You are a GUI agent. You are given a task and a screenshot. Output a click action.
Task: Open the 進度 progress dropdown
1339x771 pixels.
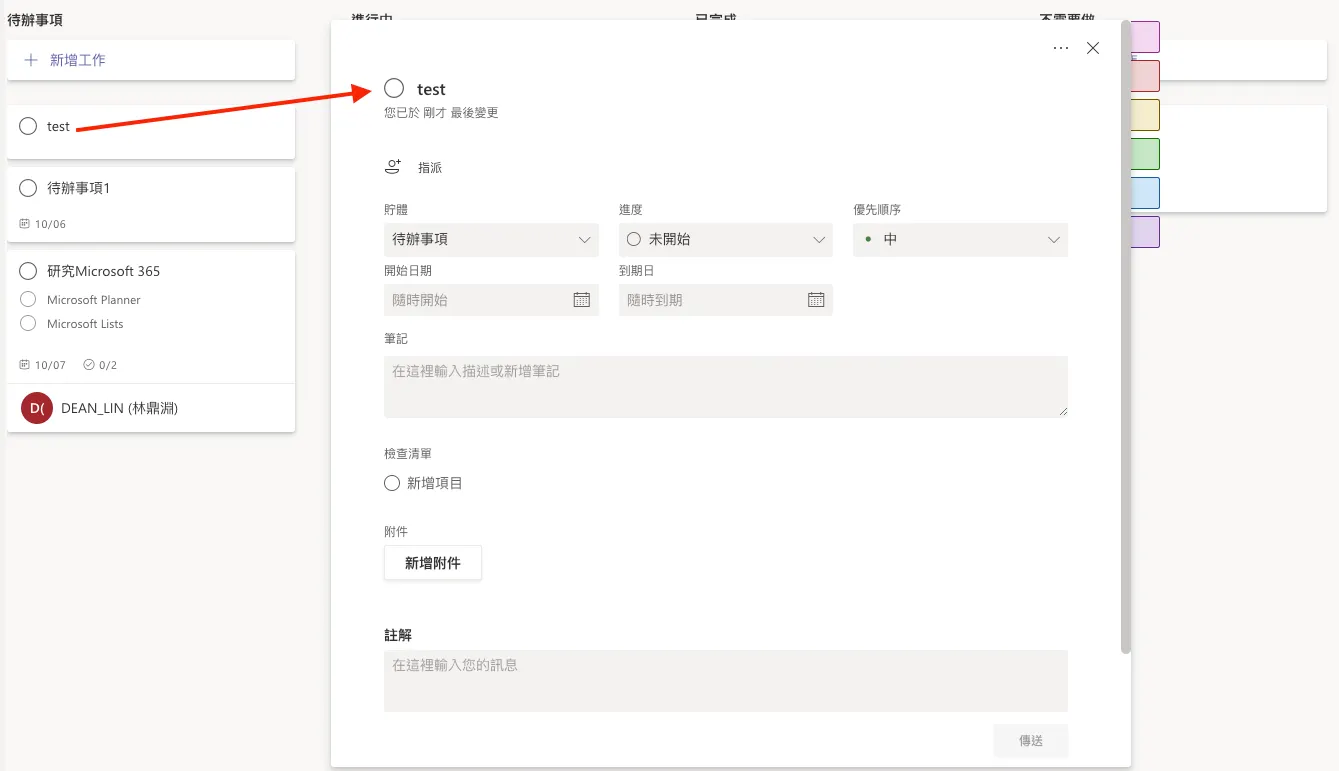726,240
